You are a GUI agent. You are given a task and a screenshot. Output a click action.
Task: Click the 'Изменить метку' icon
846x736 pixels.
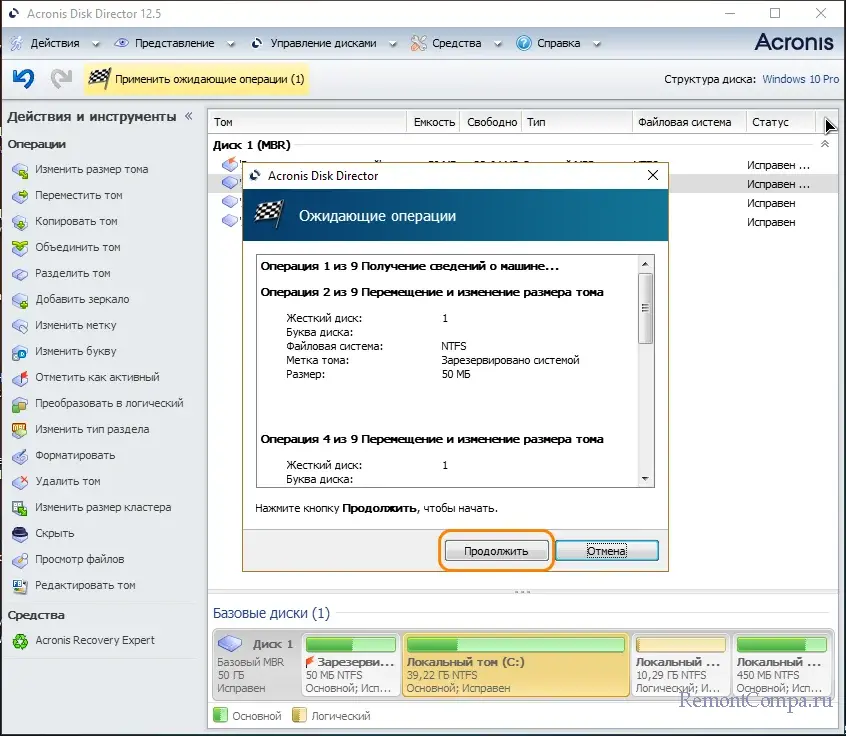point(20,325)
